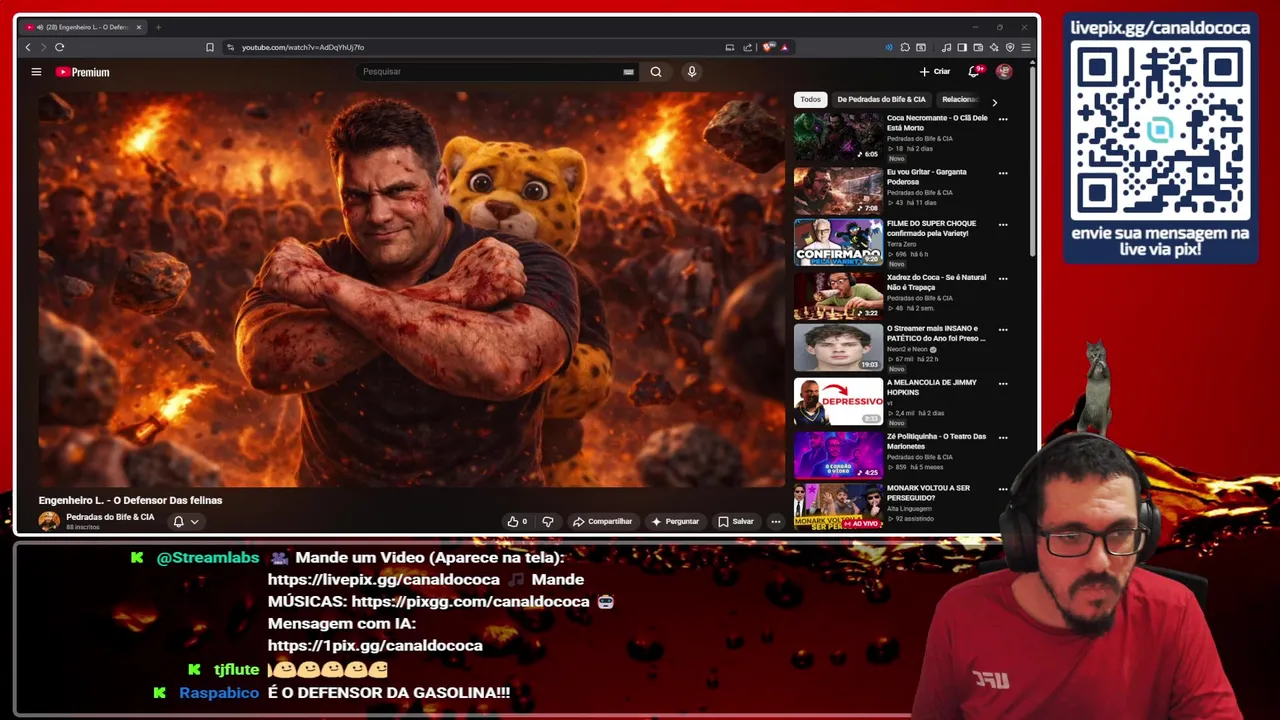The height and width of the screenshot is (720, 1280).
Task: Click title O Streamer mais INSANO e PATÉTICO
Action: 936,333
